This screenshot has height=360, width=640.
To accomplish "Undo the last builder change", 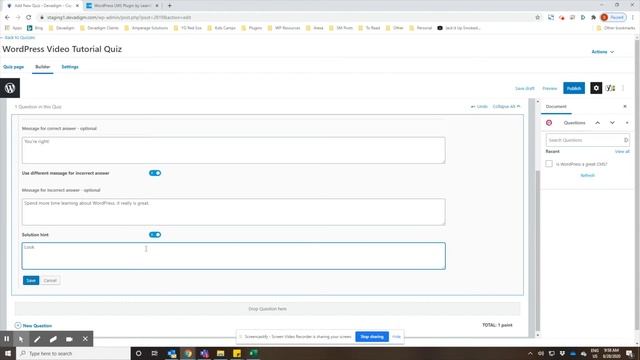I will (x=479, y=107).
